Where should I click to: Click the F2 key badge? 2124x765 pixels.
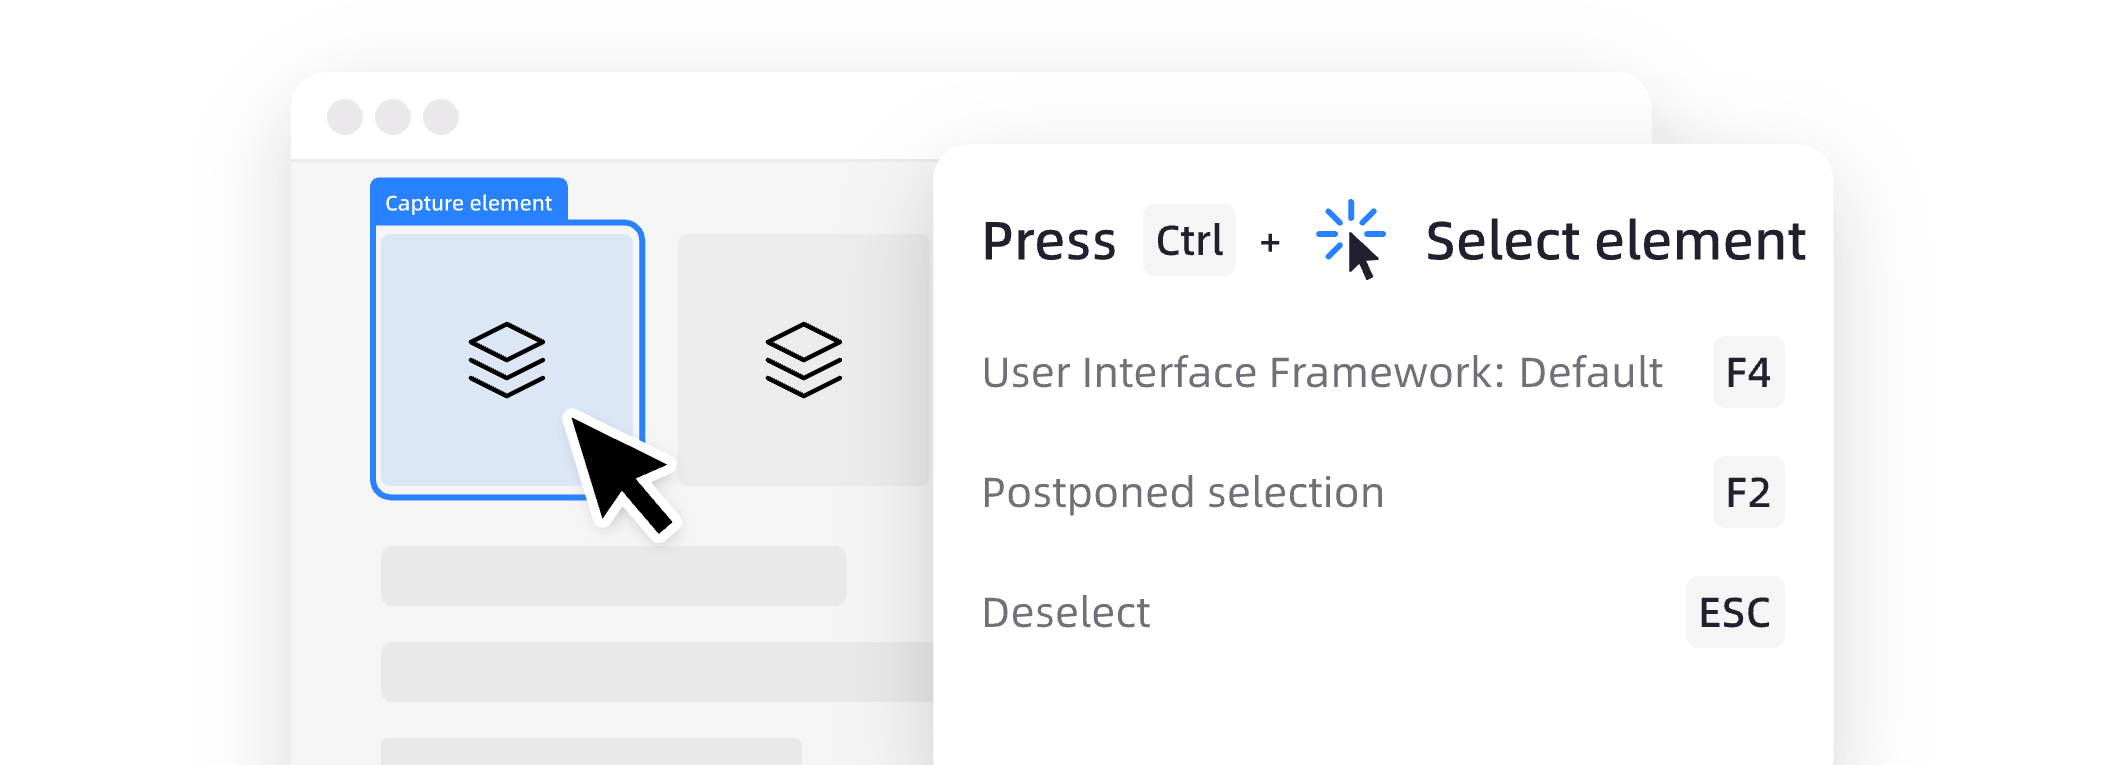click(1748, 492)
